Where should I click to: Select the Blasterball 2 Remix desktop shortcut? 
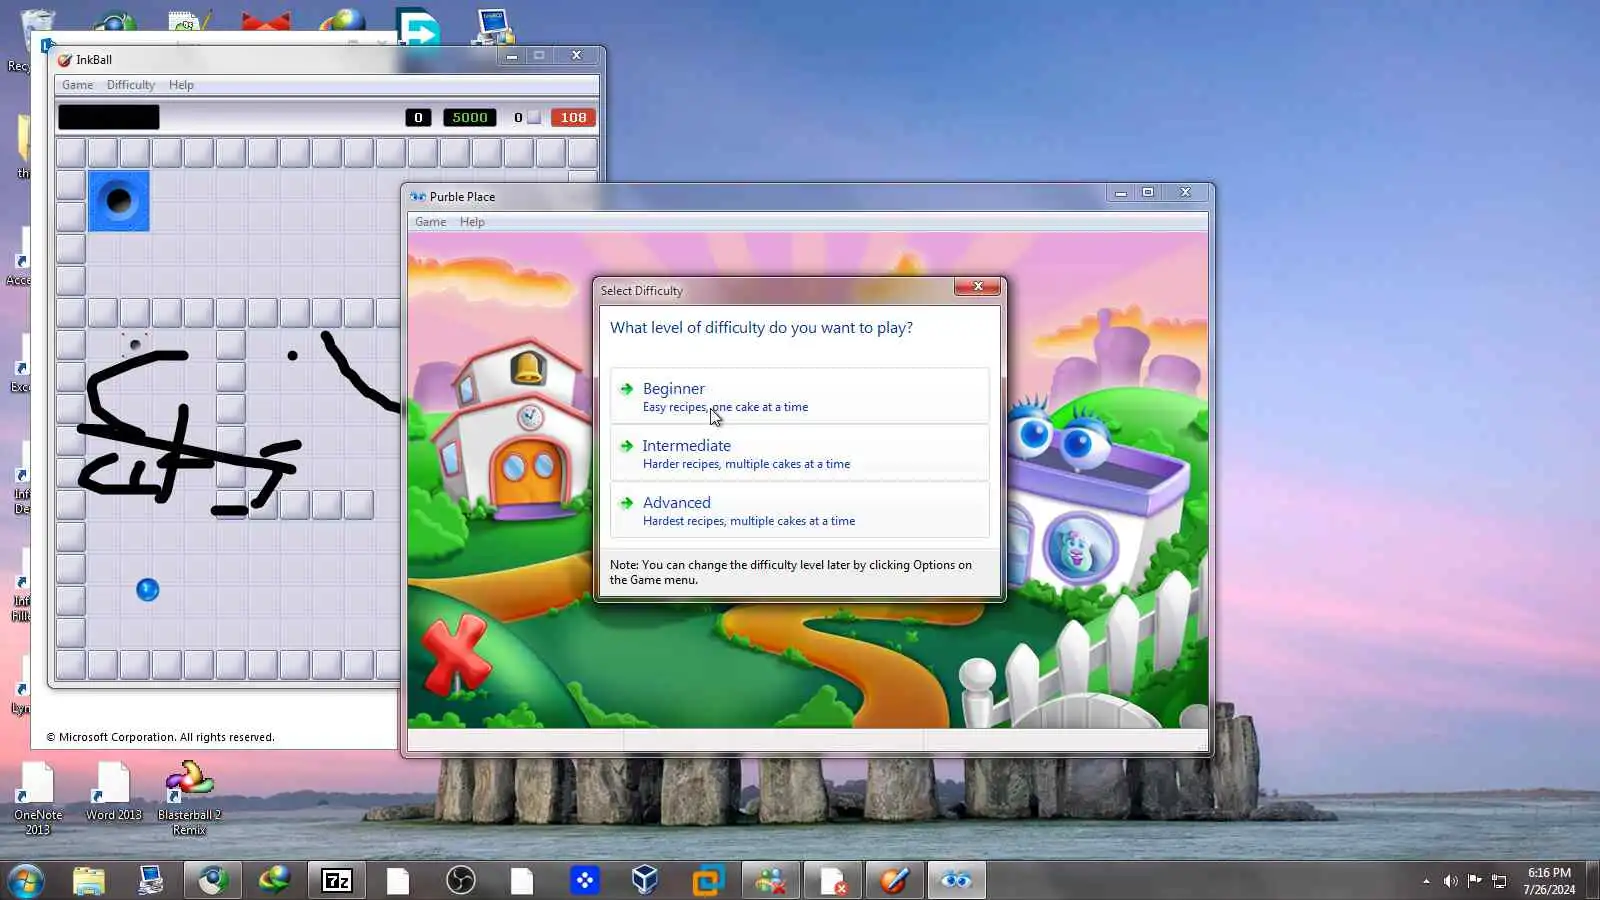click(x=189, y=799)
